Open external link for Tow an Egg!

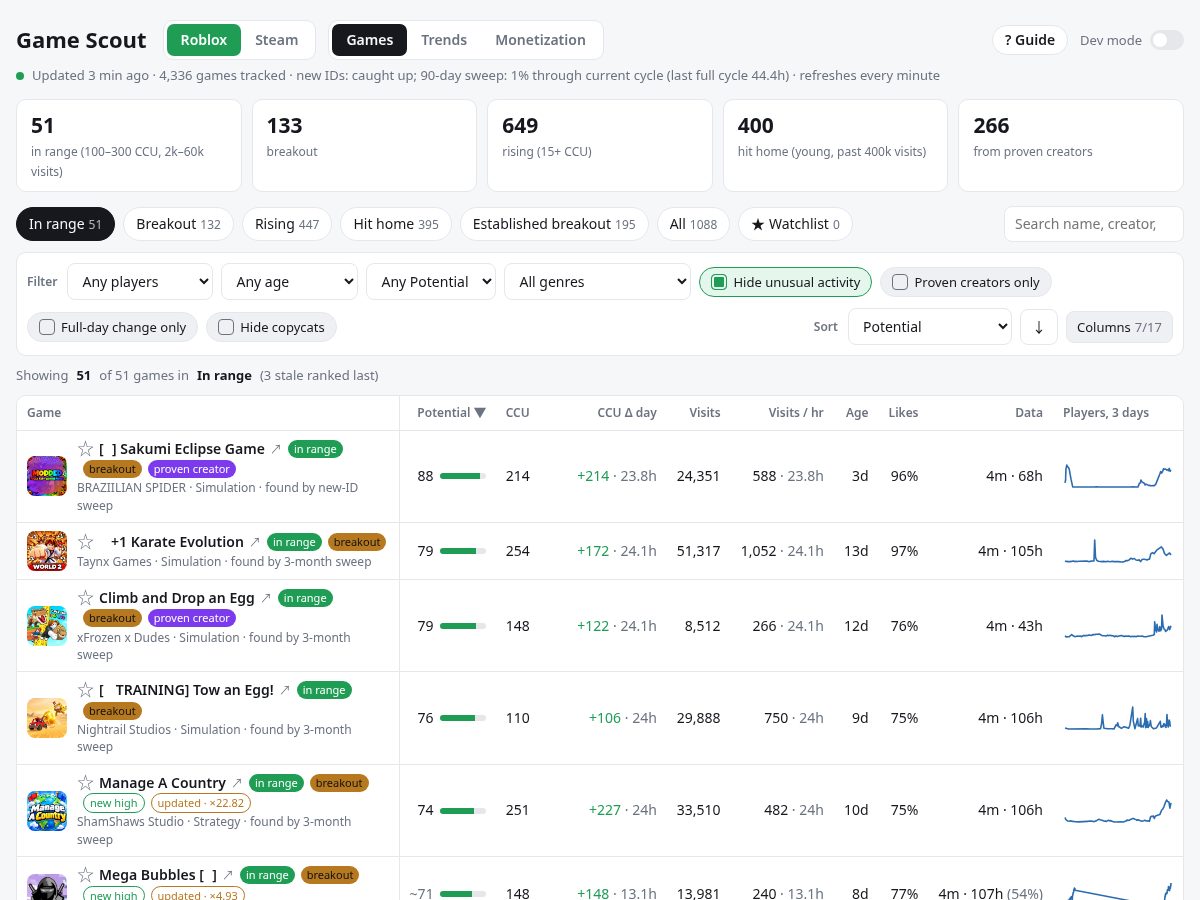285,690
